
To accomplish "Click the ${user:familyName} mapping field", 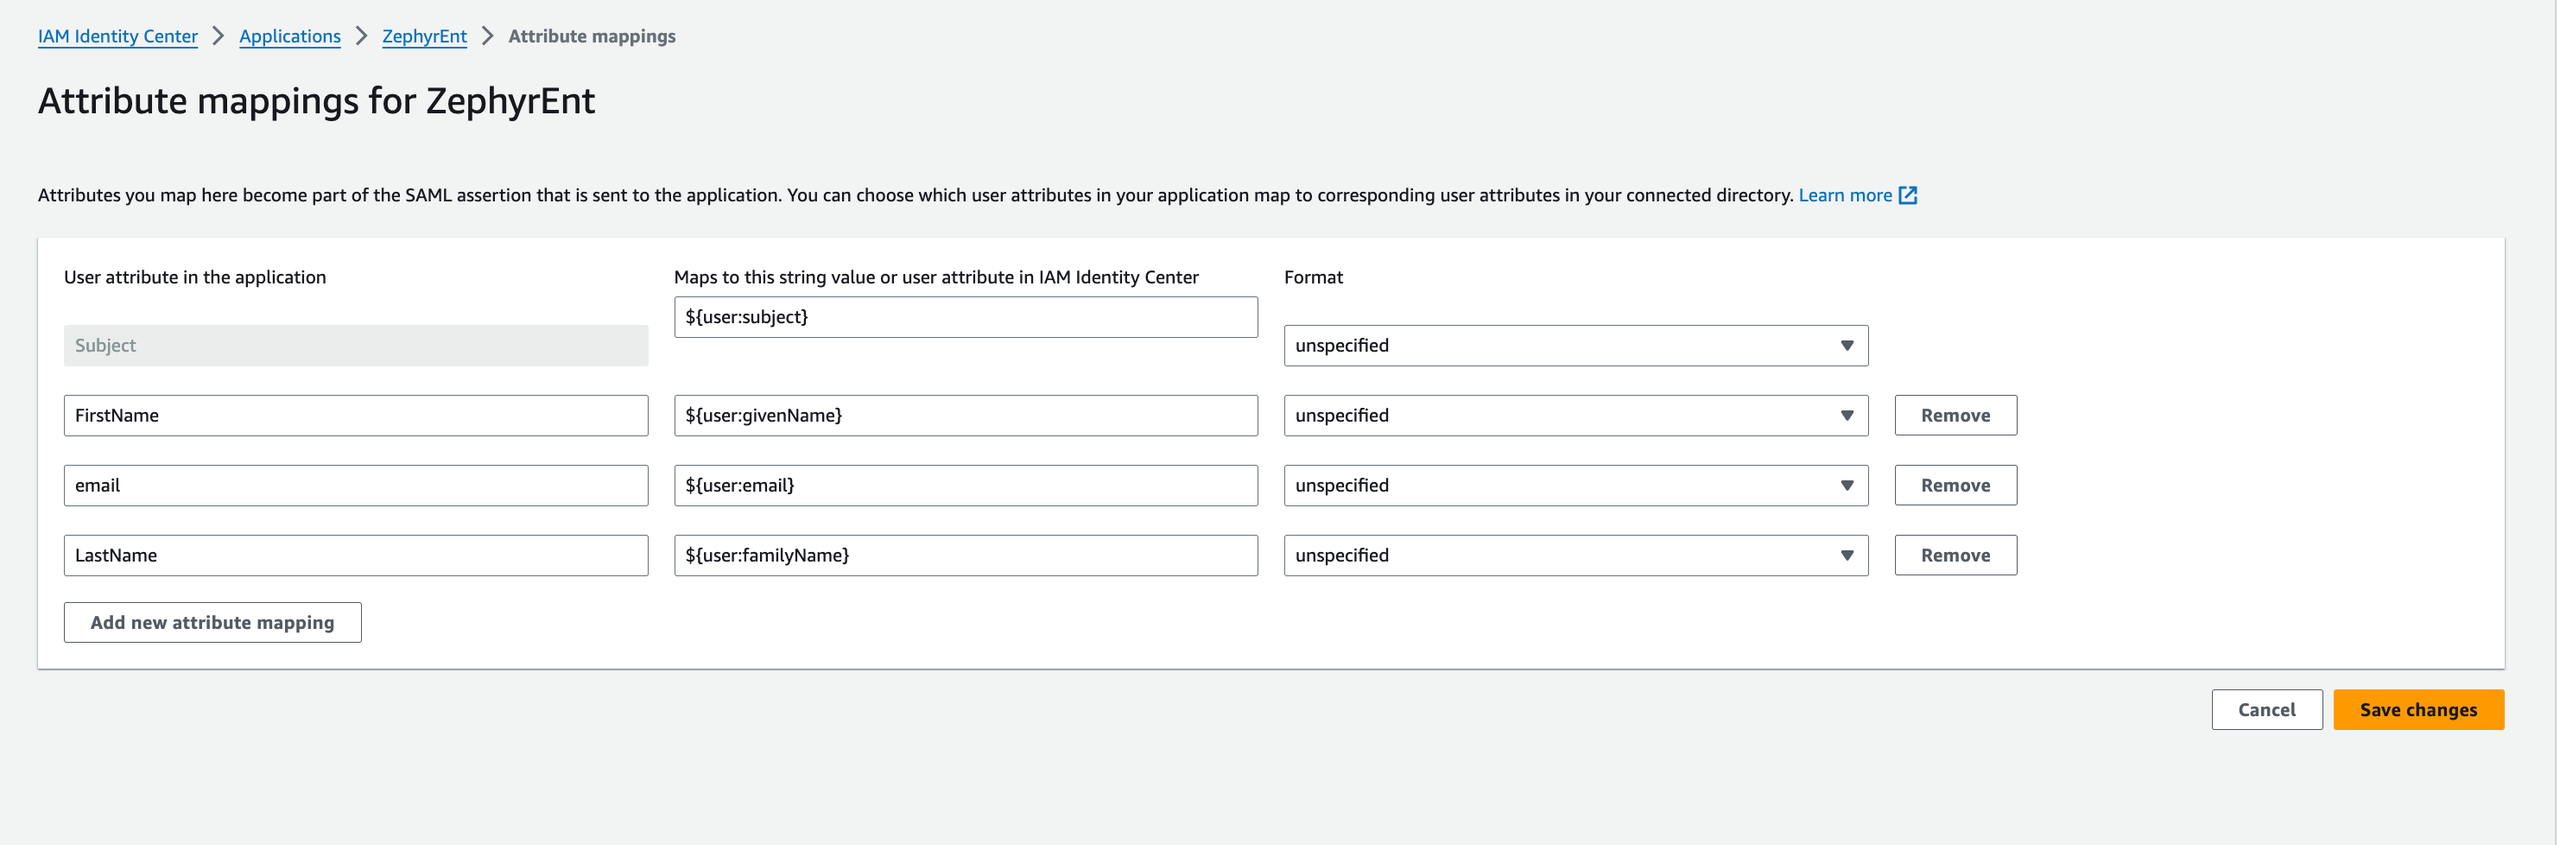I will click(x=965, y=556).
